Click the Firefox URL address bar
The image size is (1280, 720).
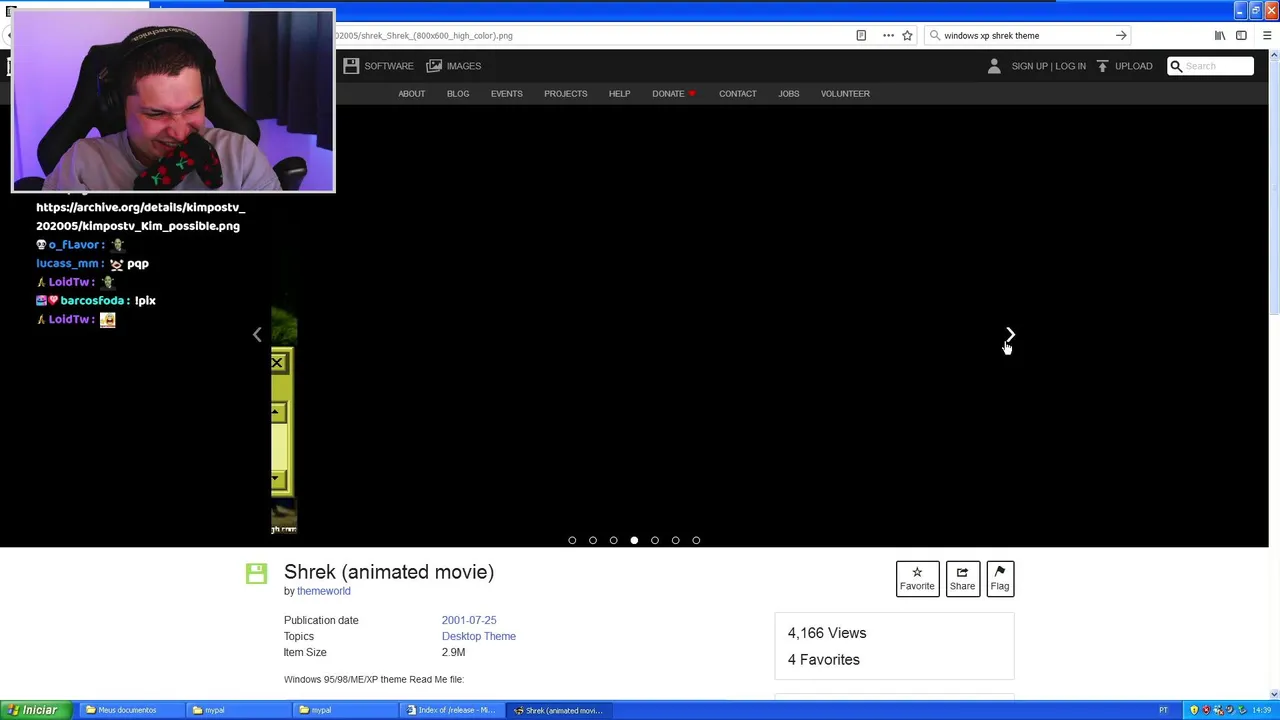590,35
